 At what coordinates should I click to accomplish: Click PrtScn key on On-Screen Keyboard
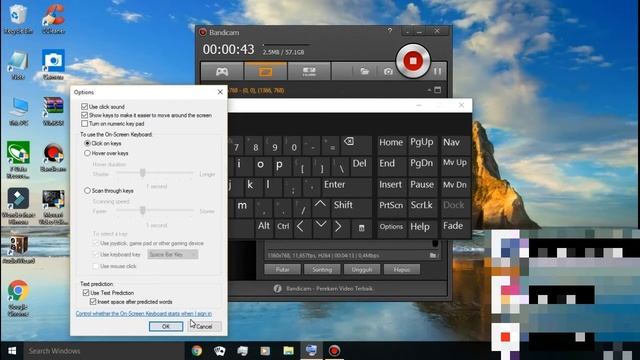pyautogui.click(x=391, y=207)
